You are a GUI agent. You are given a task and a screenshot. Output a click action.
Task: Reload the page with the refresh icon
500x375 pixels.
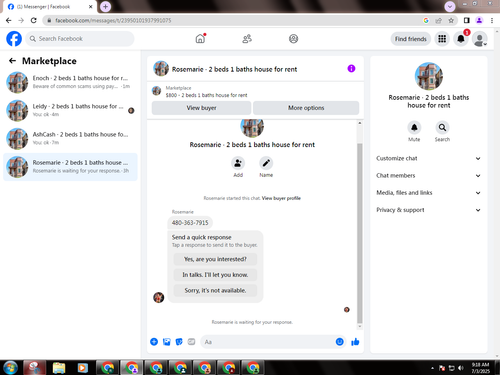click(34, 20)
